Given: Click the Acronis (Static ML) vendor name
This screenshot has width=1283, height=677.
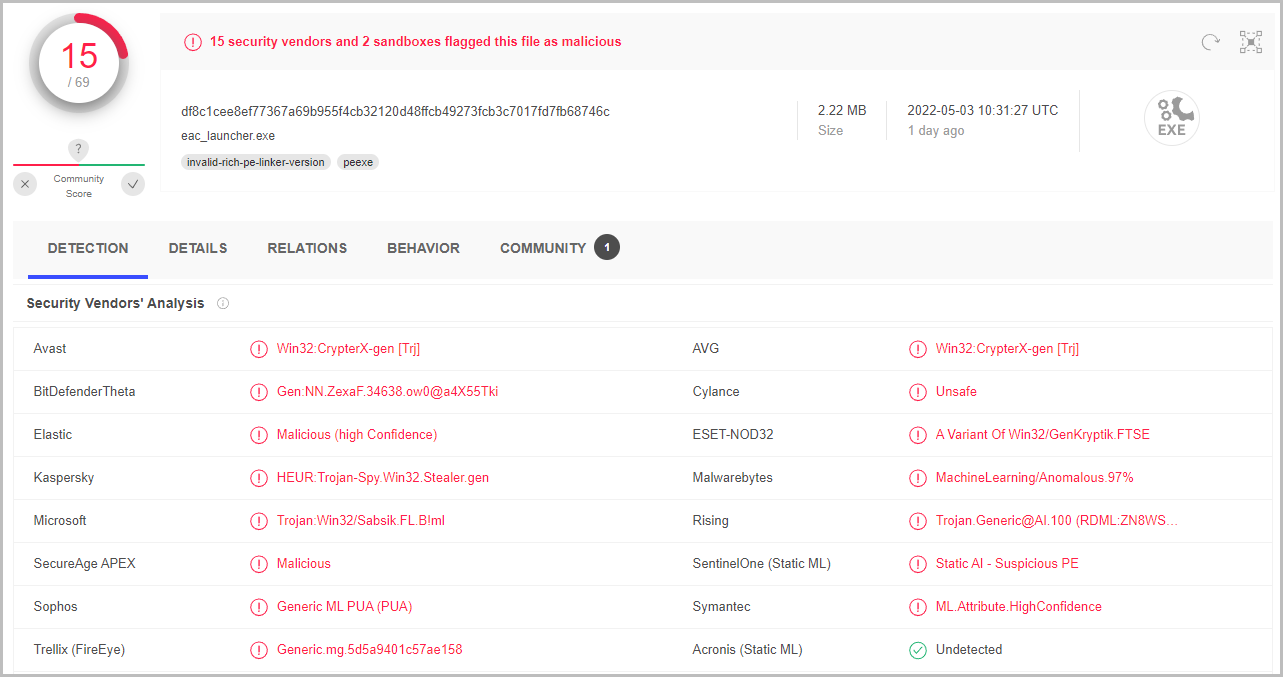Looking at the screenshot, I should click(747, 650).
